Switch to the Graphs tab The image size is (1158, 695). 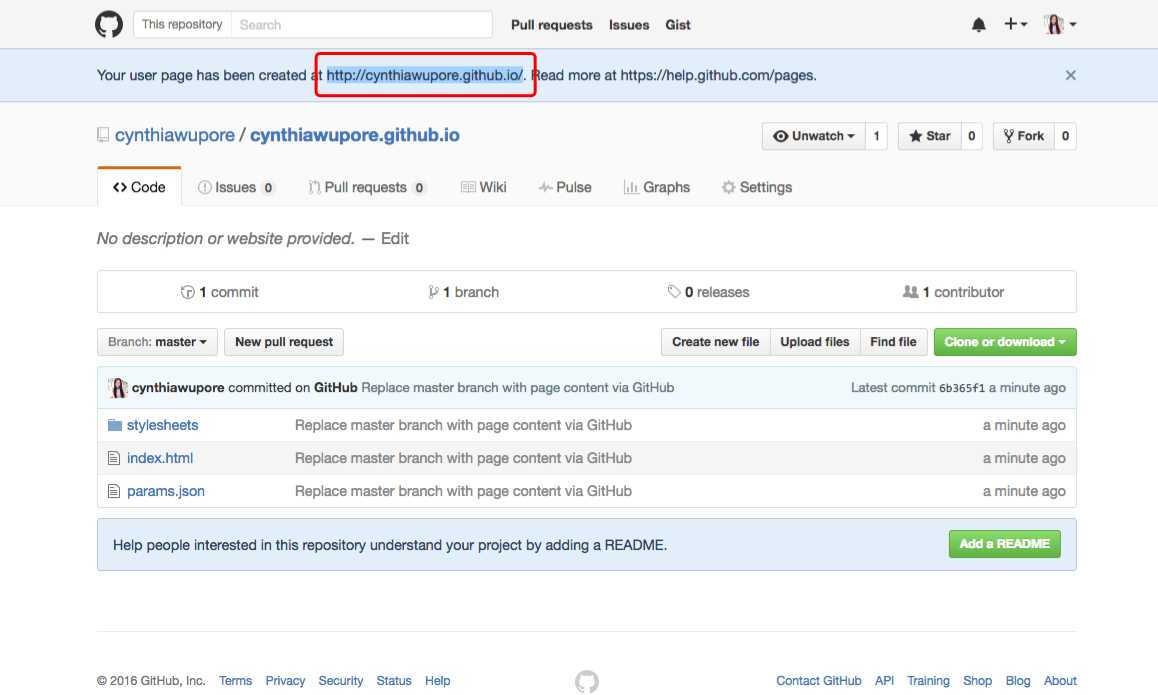[x=657, y=188]
